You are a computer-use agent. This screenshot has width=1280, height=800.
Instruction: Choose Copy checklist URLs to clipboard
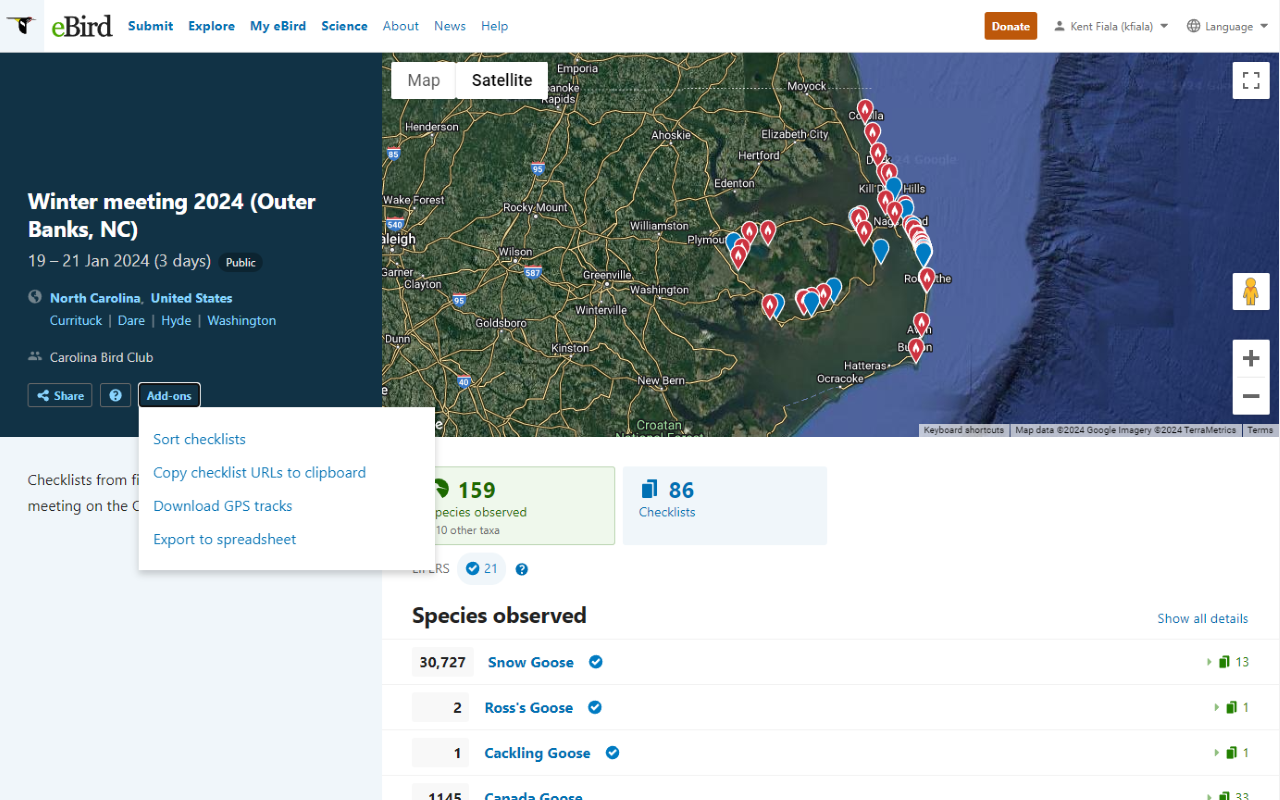259,472
